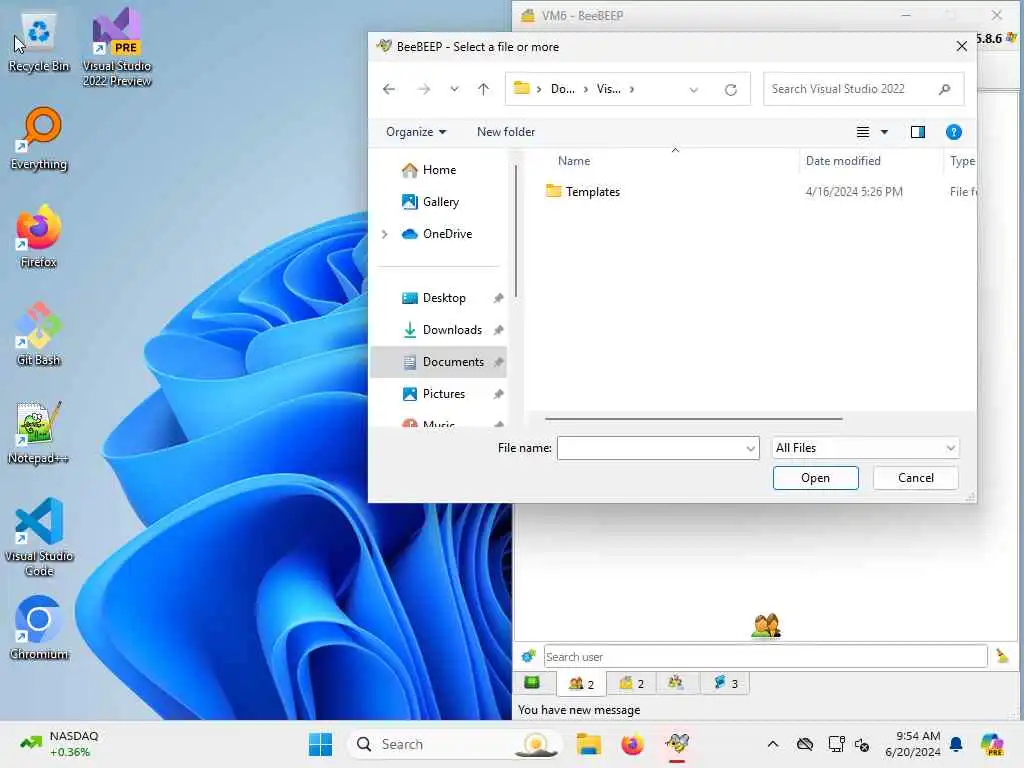
Task: Open view options dropdown arrow
Action: (884, 132)
